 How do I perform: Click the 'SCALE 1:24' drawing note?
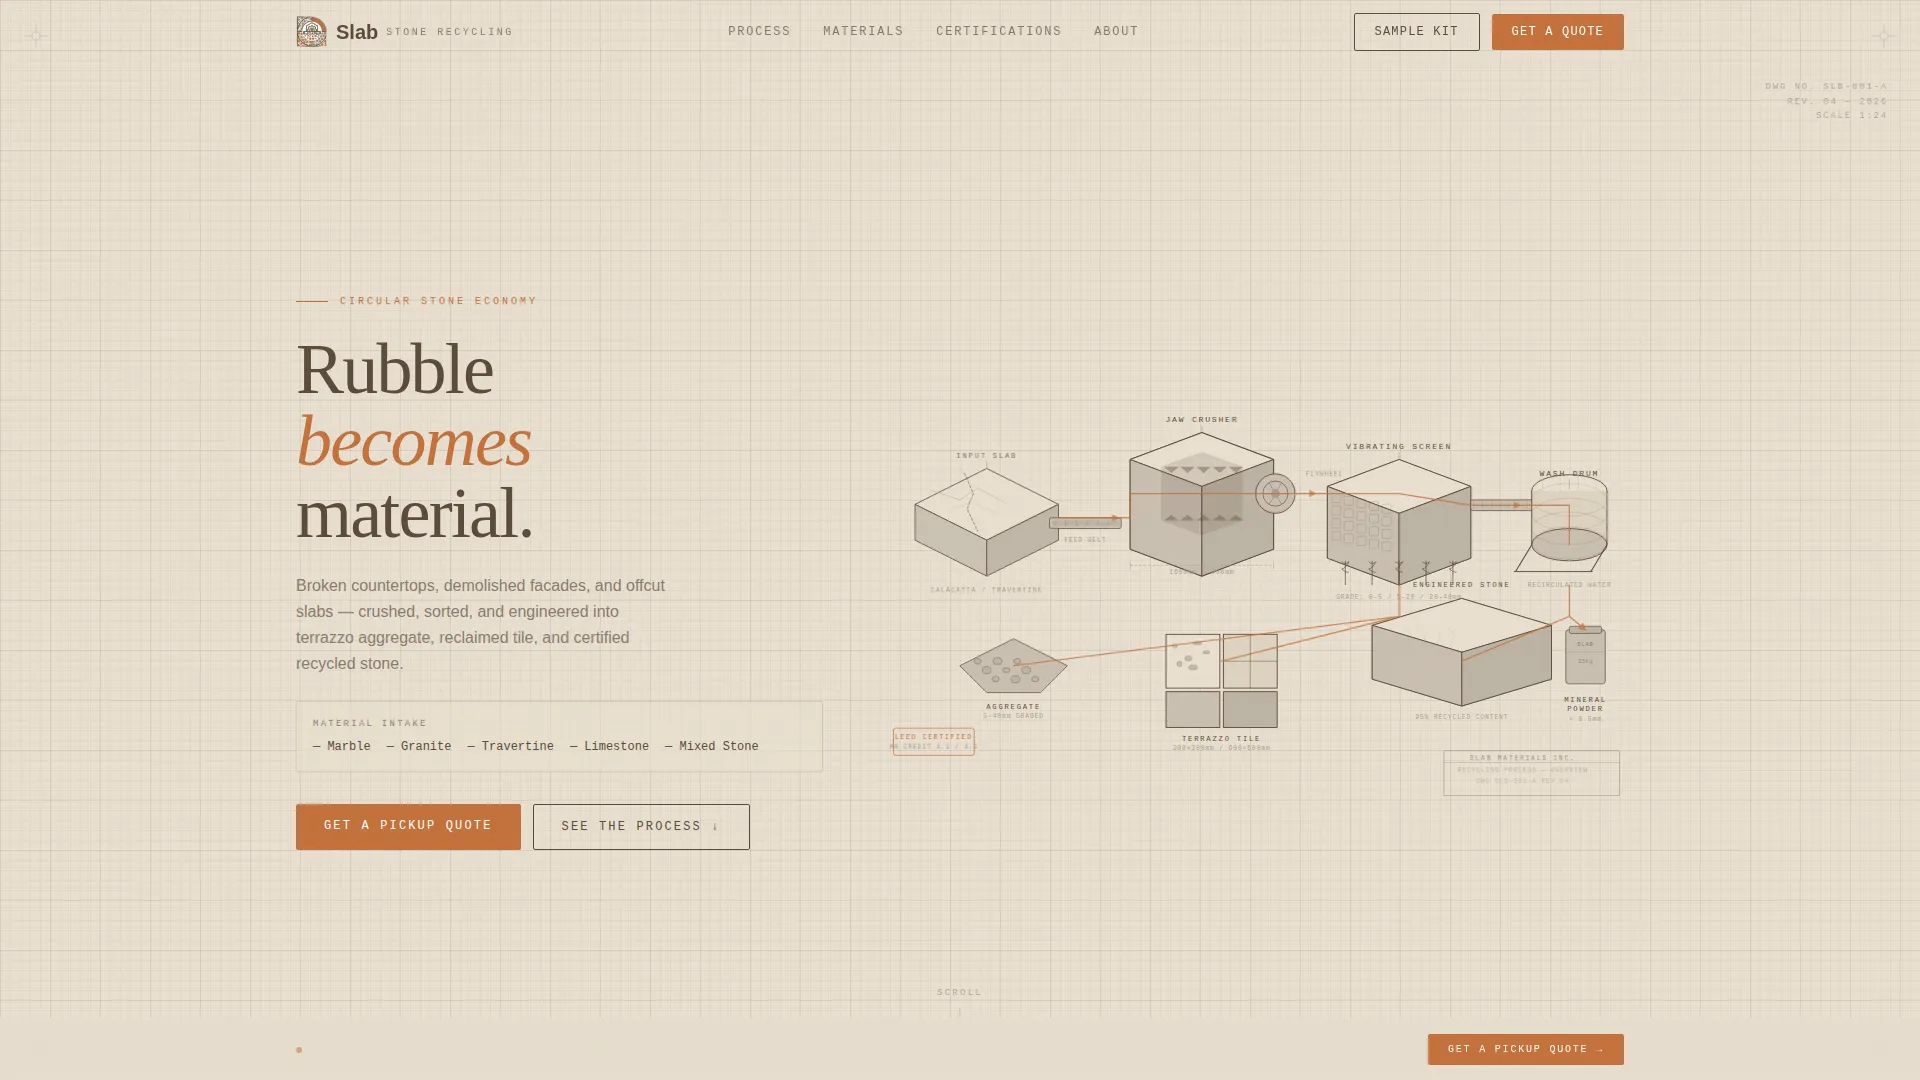pyautogui.click(x=1851, y=116)
